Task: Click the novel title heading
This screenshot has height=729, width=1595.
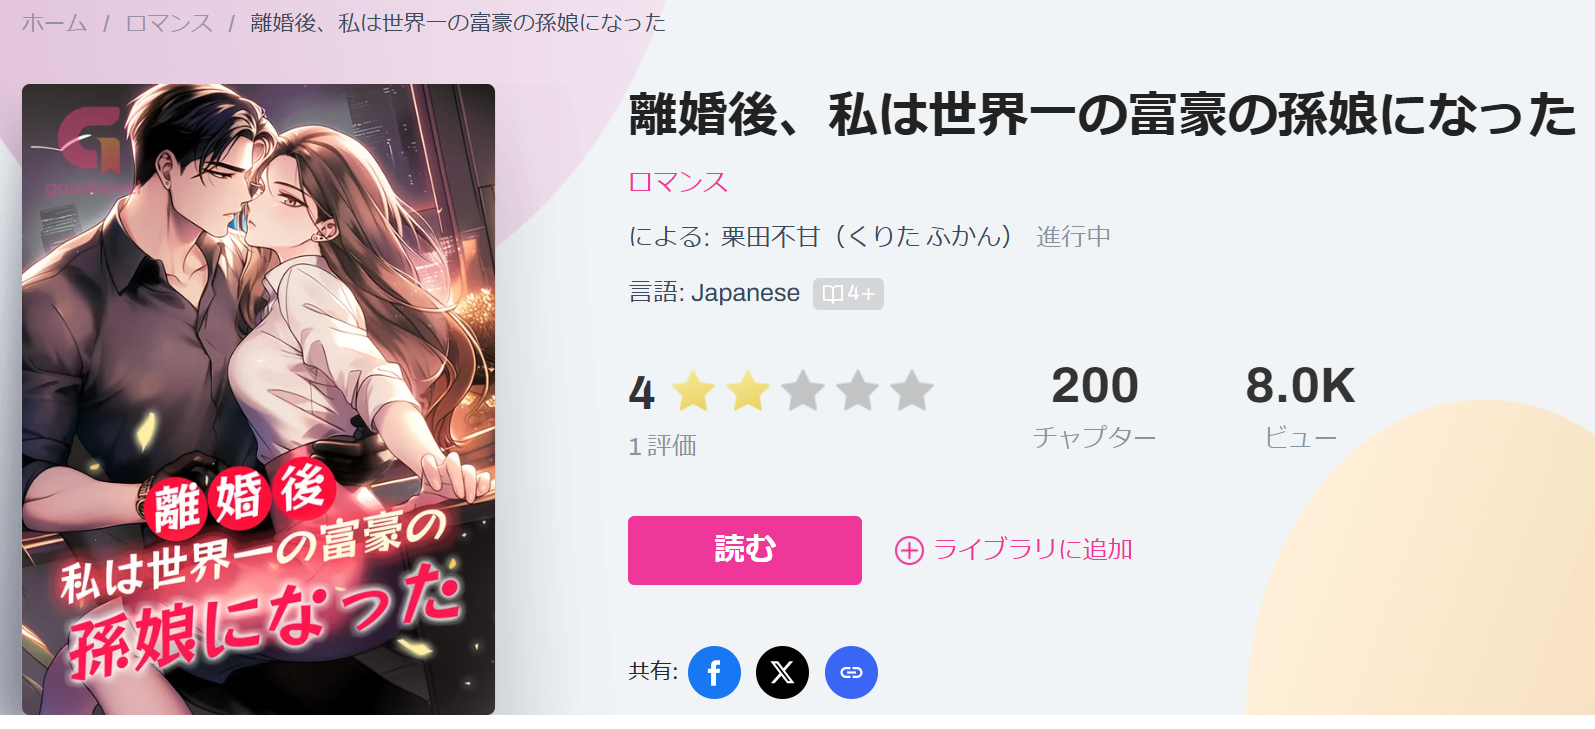Action: coord(1102,114)
